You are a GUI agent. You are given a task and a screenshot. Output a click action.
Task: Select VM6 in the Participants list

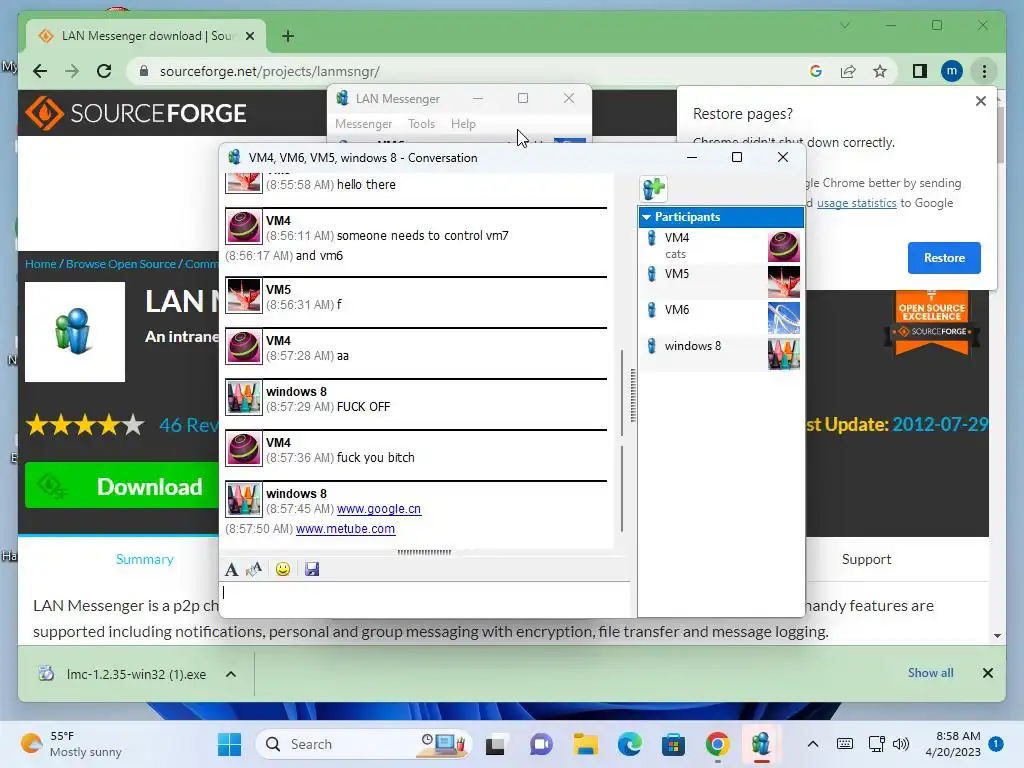721,318
